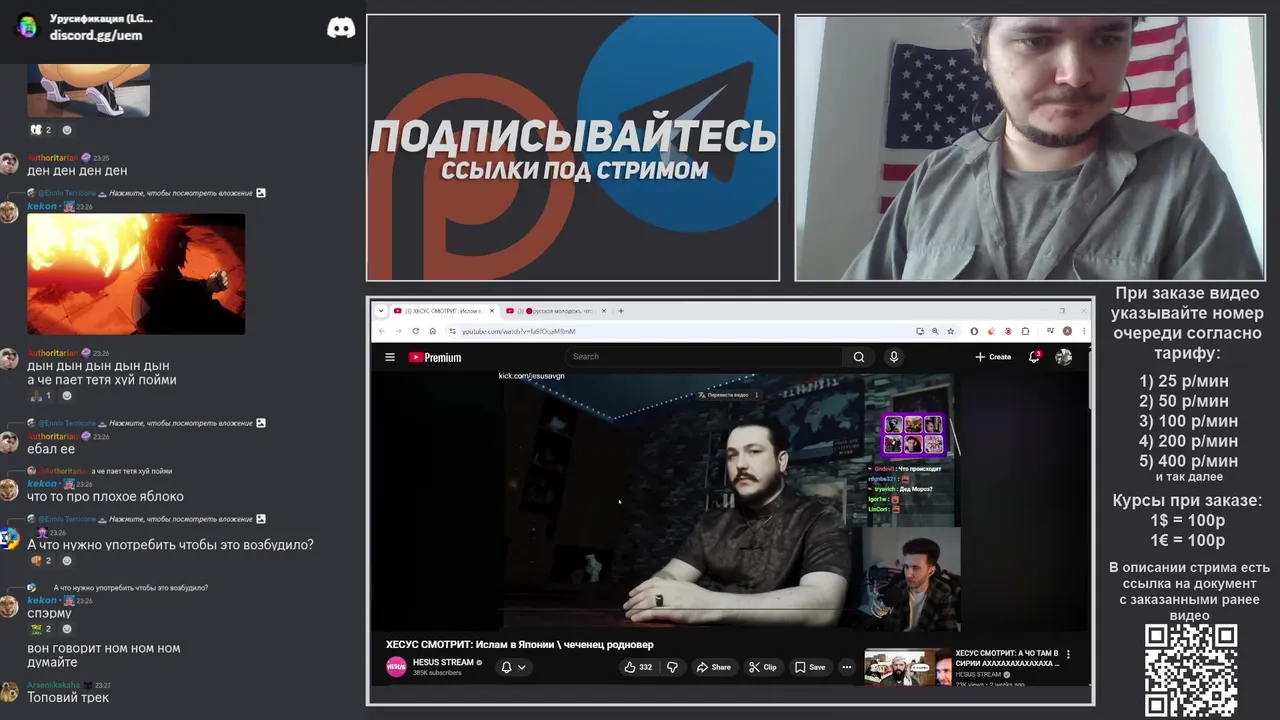Toggle reaction under 'А что нужно употребить' message
The height and width of the screenshot is (720, 1280).
click(41, 561)
